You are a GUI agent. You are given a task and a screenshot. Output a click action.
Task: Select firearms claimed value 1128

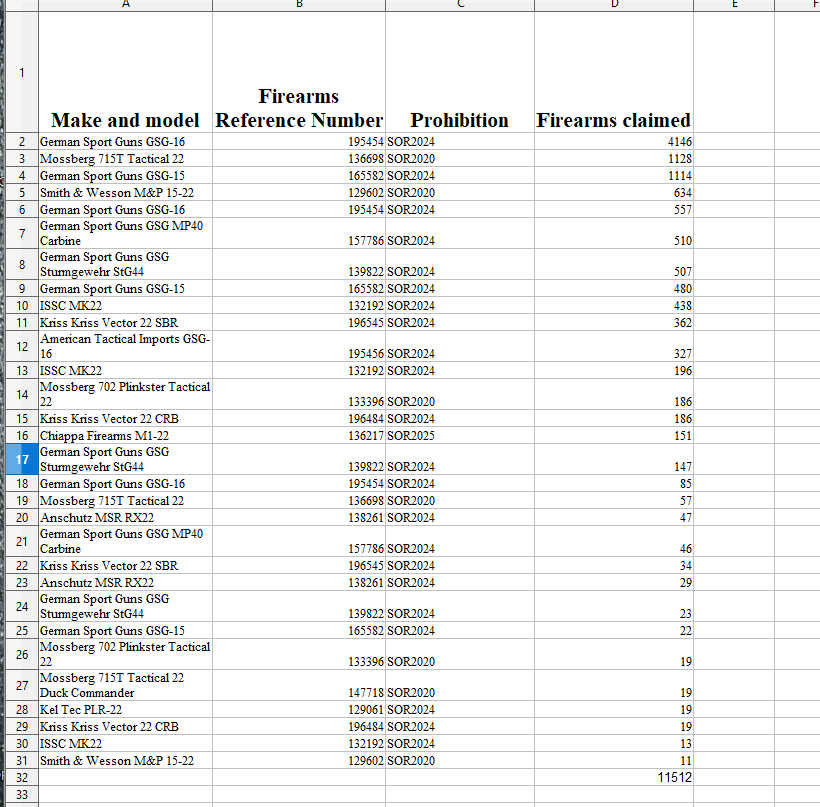pos(614,158)
